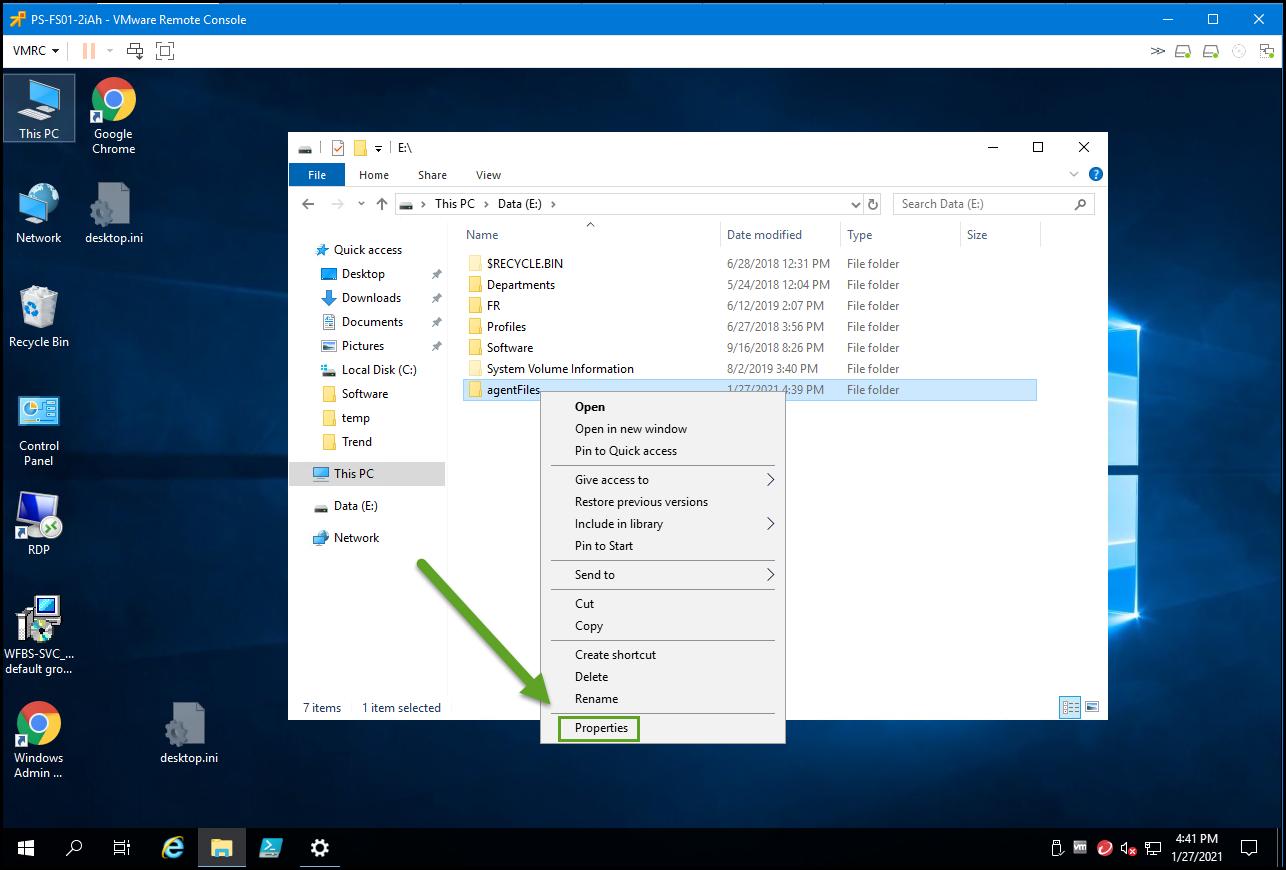
Task: Click Properties in the context menu
Action: pos(601,728)
